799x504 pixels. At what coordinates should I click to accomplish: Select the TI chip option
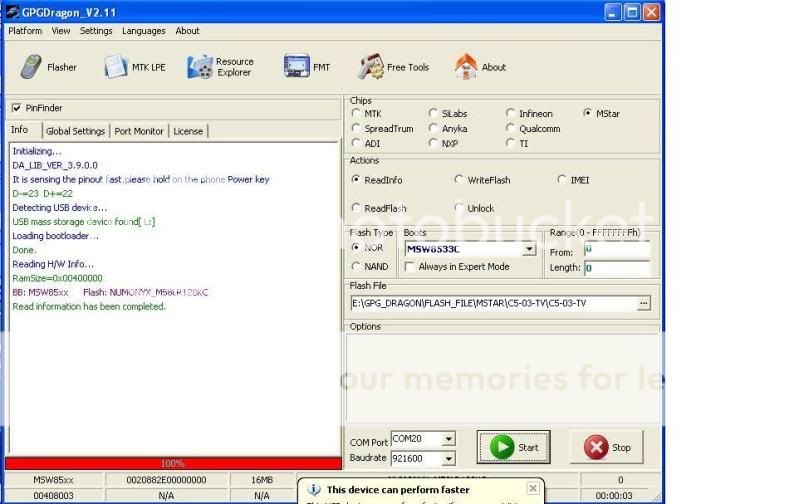(x=510, y=143)
